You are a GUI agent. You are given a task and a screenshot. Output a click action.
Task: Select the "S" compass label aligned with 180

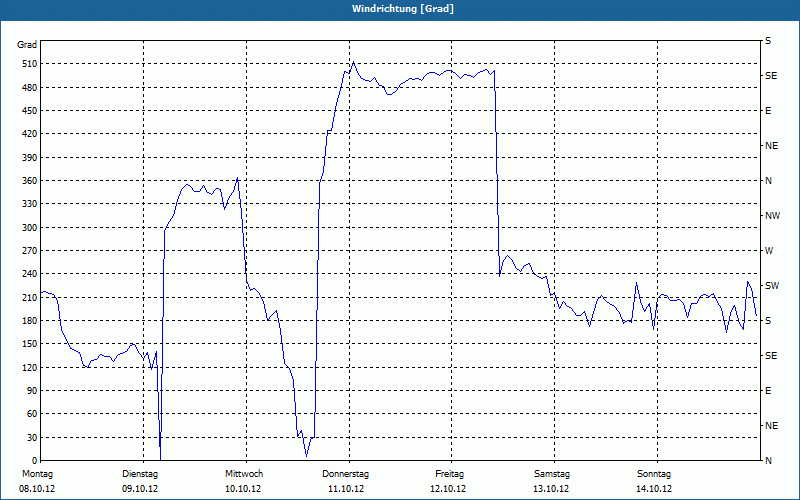pos(768,321)
